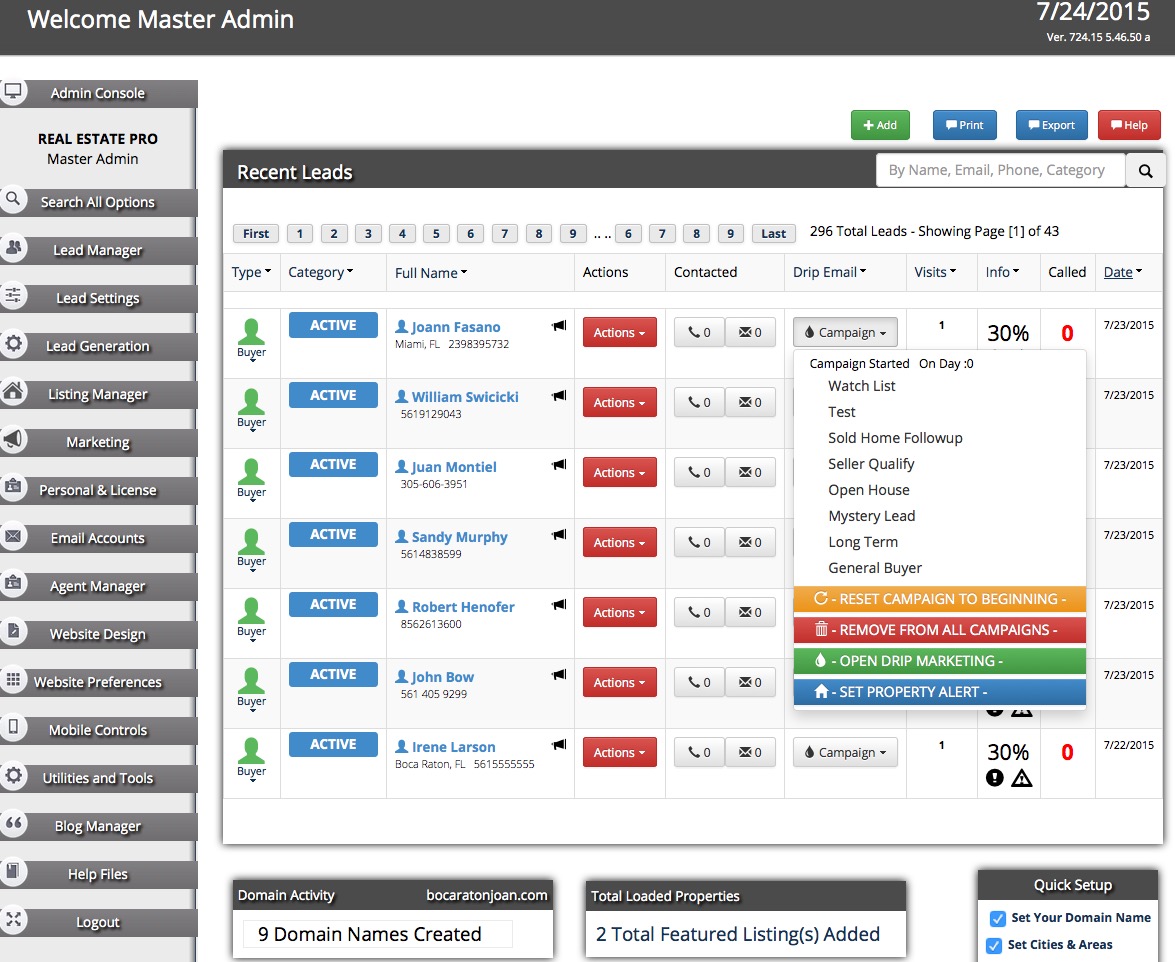Click the lead search input field
Viewport: 1175px width, 962px height.
coord(1000,170)
